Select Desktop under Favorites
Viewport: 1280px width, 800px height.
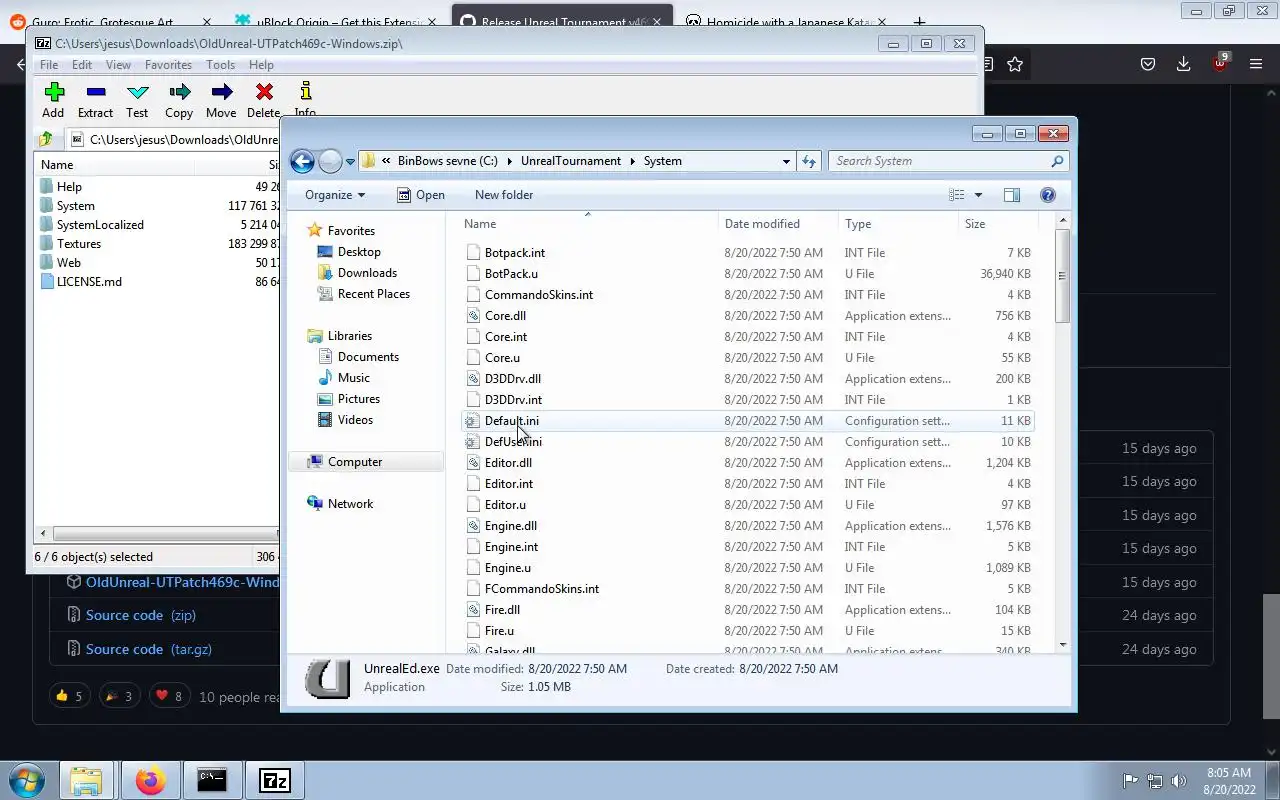tap(359, 252)
